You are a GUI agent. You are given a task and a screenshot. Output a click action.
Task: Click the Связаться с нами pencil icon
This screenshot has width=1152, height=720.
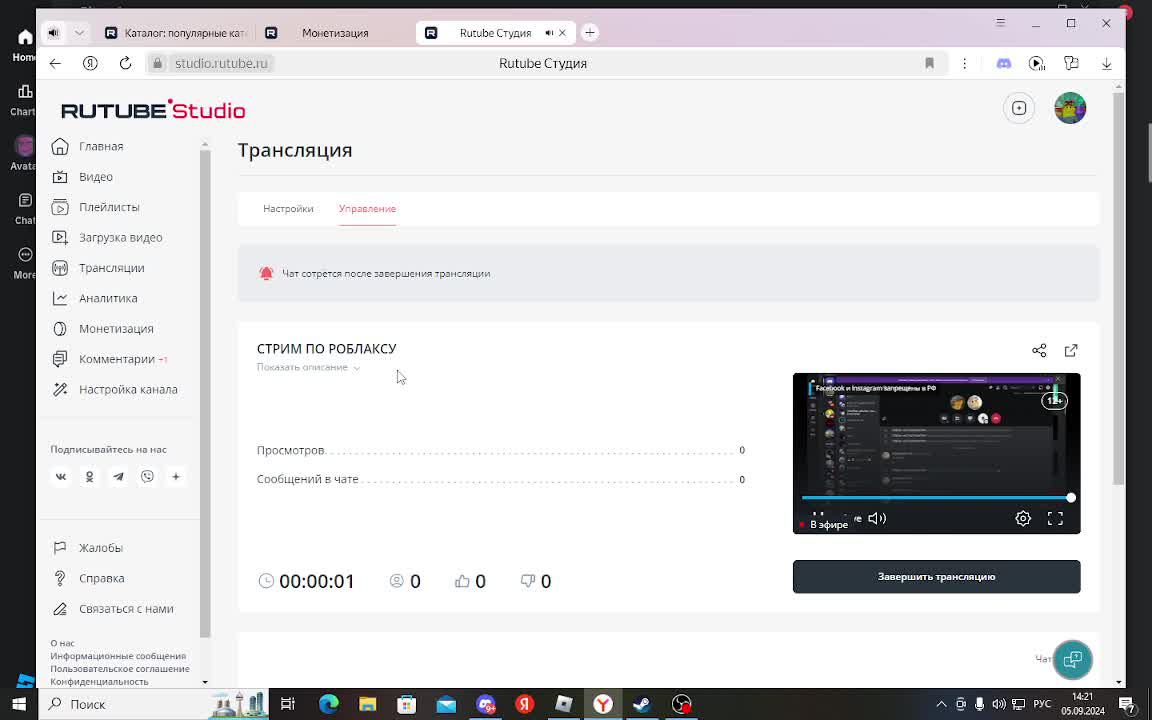point(60,609)
